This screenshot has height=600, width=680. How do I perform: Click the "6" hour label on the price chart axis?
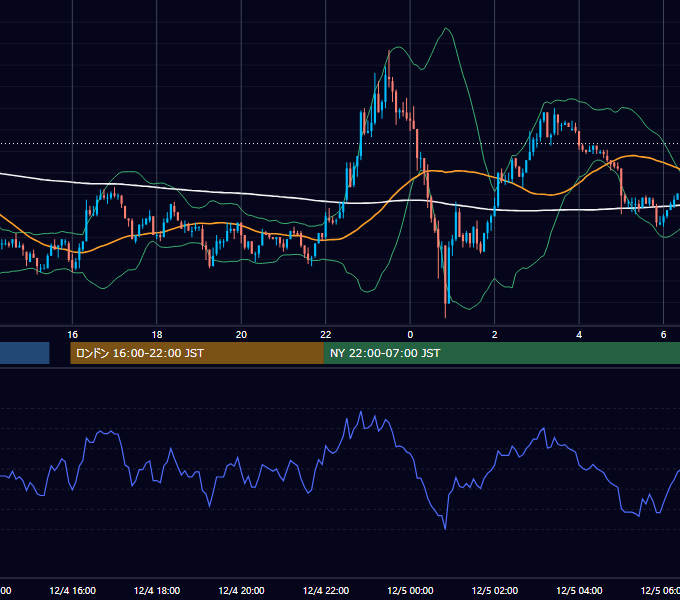point(663,335)
